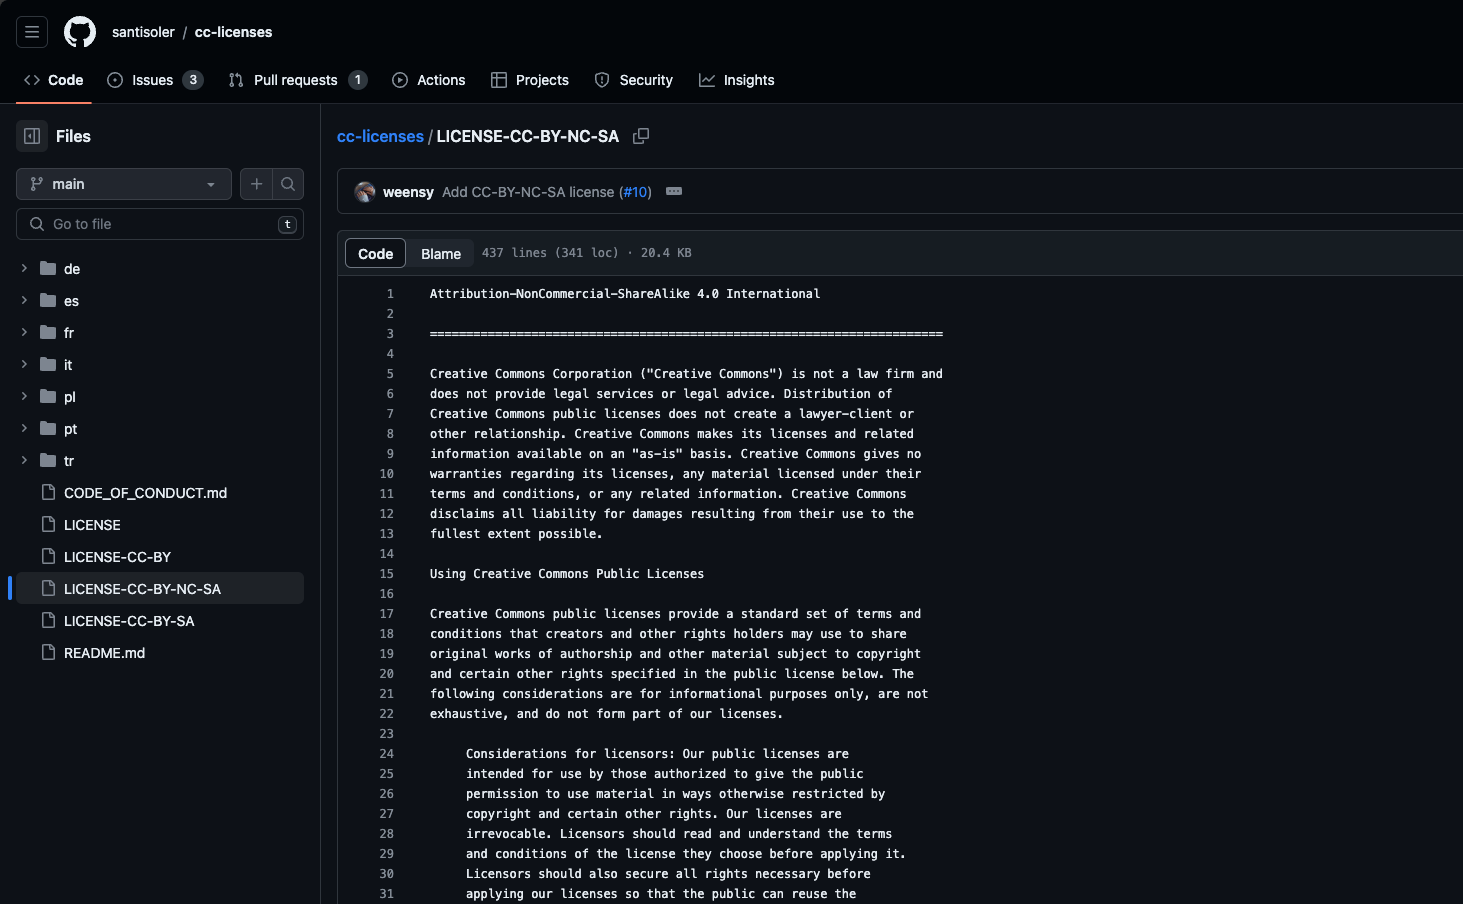Expand the tr folder

[24, 460]
